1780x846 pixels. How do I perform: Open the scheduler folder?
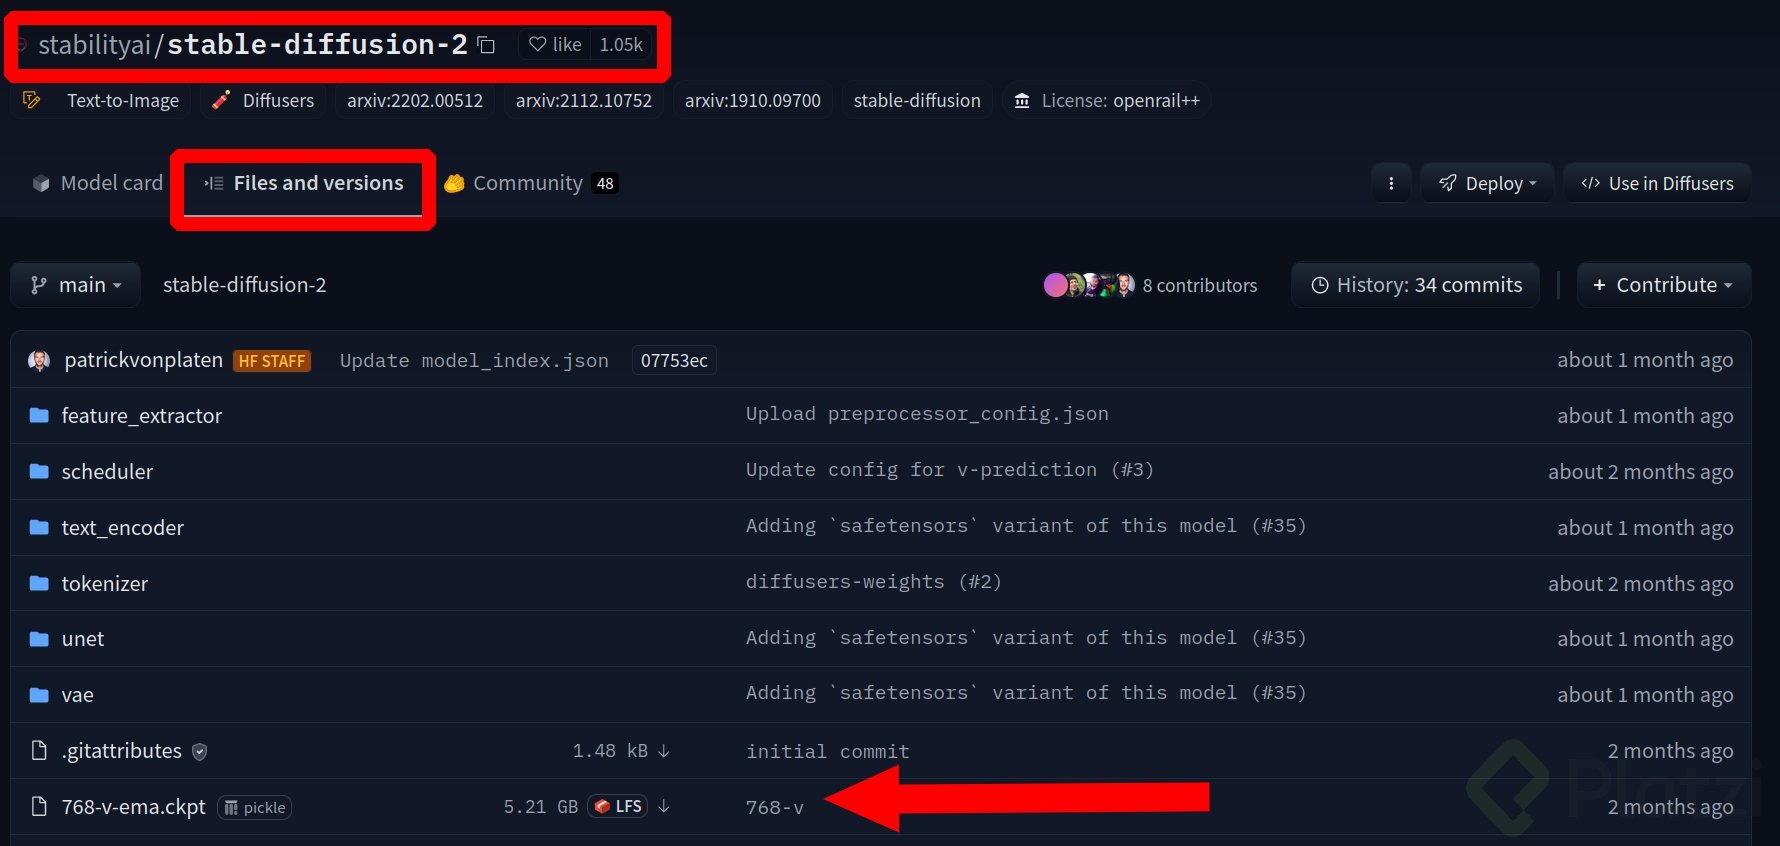107,472
